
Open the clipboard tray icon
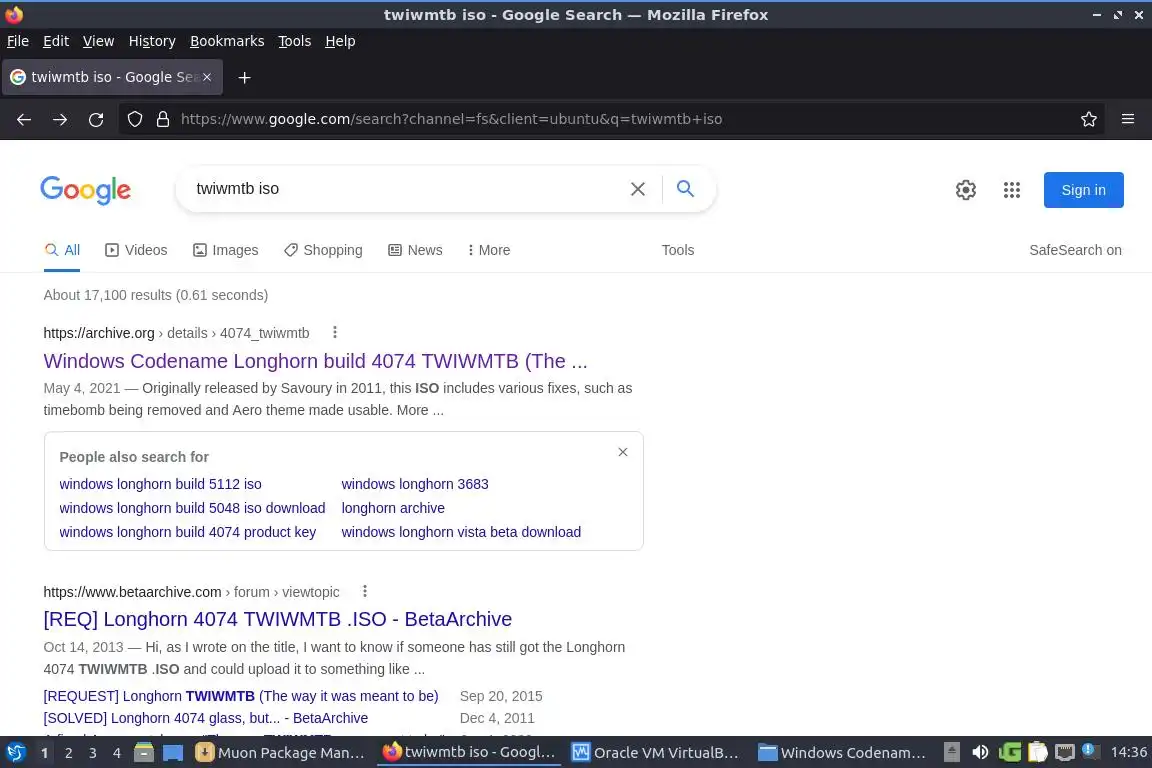(1037, 753)
